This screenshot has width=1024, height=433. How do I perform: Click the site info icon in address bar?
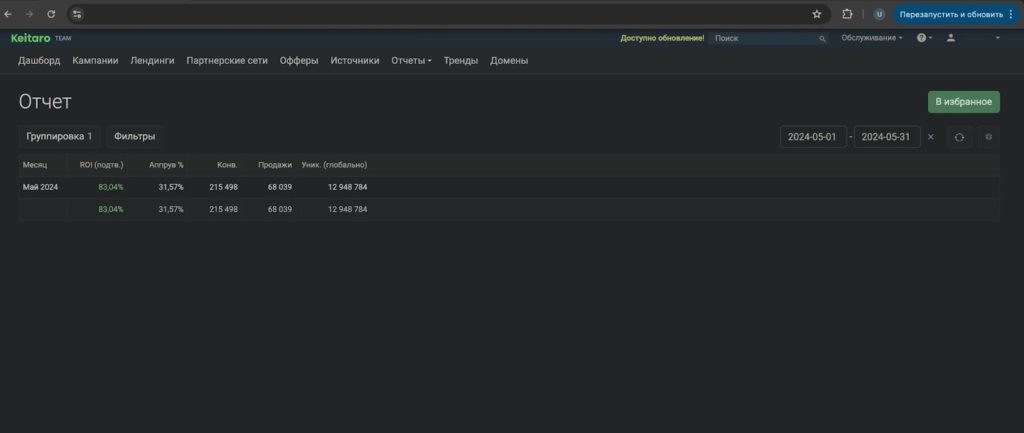click(x=78, y=14)
